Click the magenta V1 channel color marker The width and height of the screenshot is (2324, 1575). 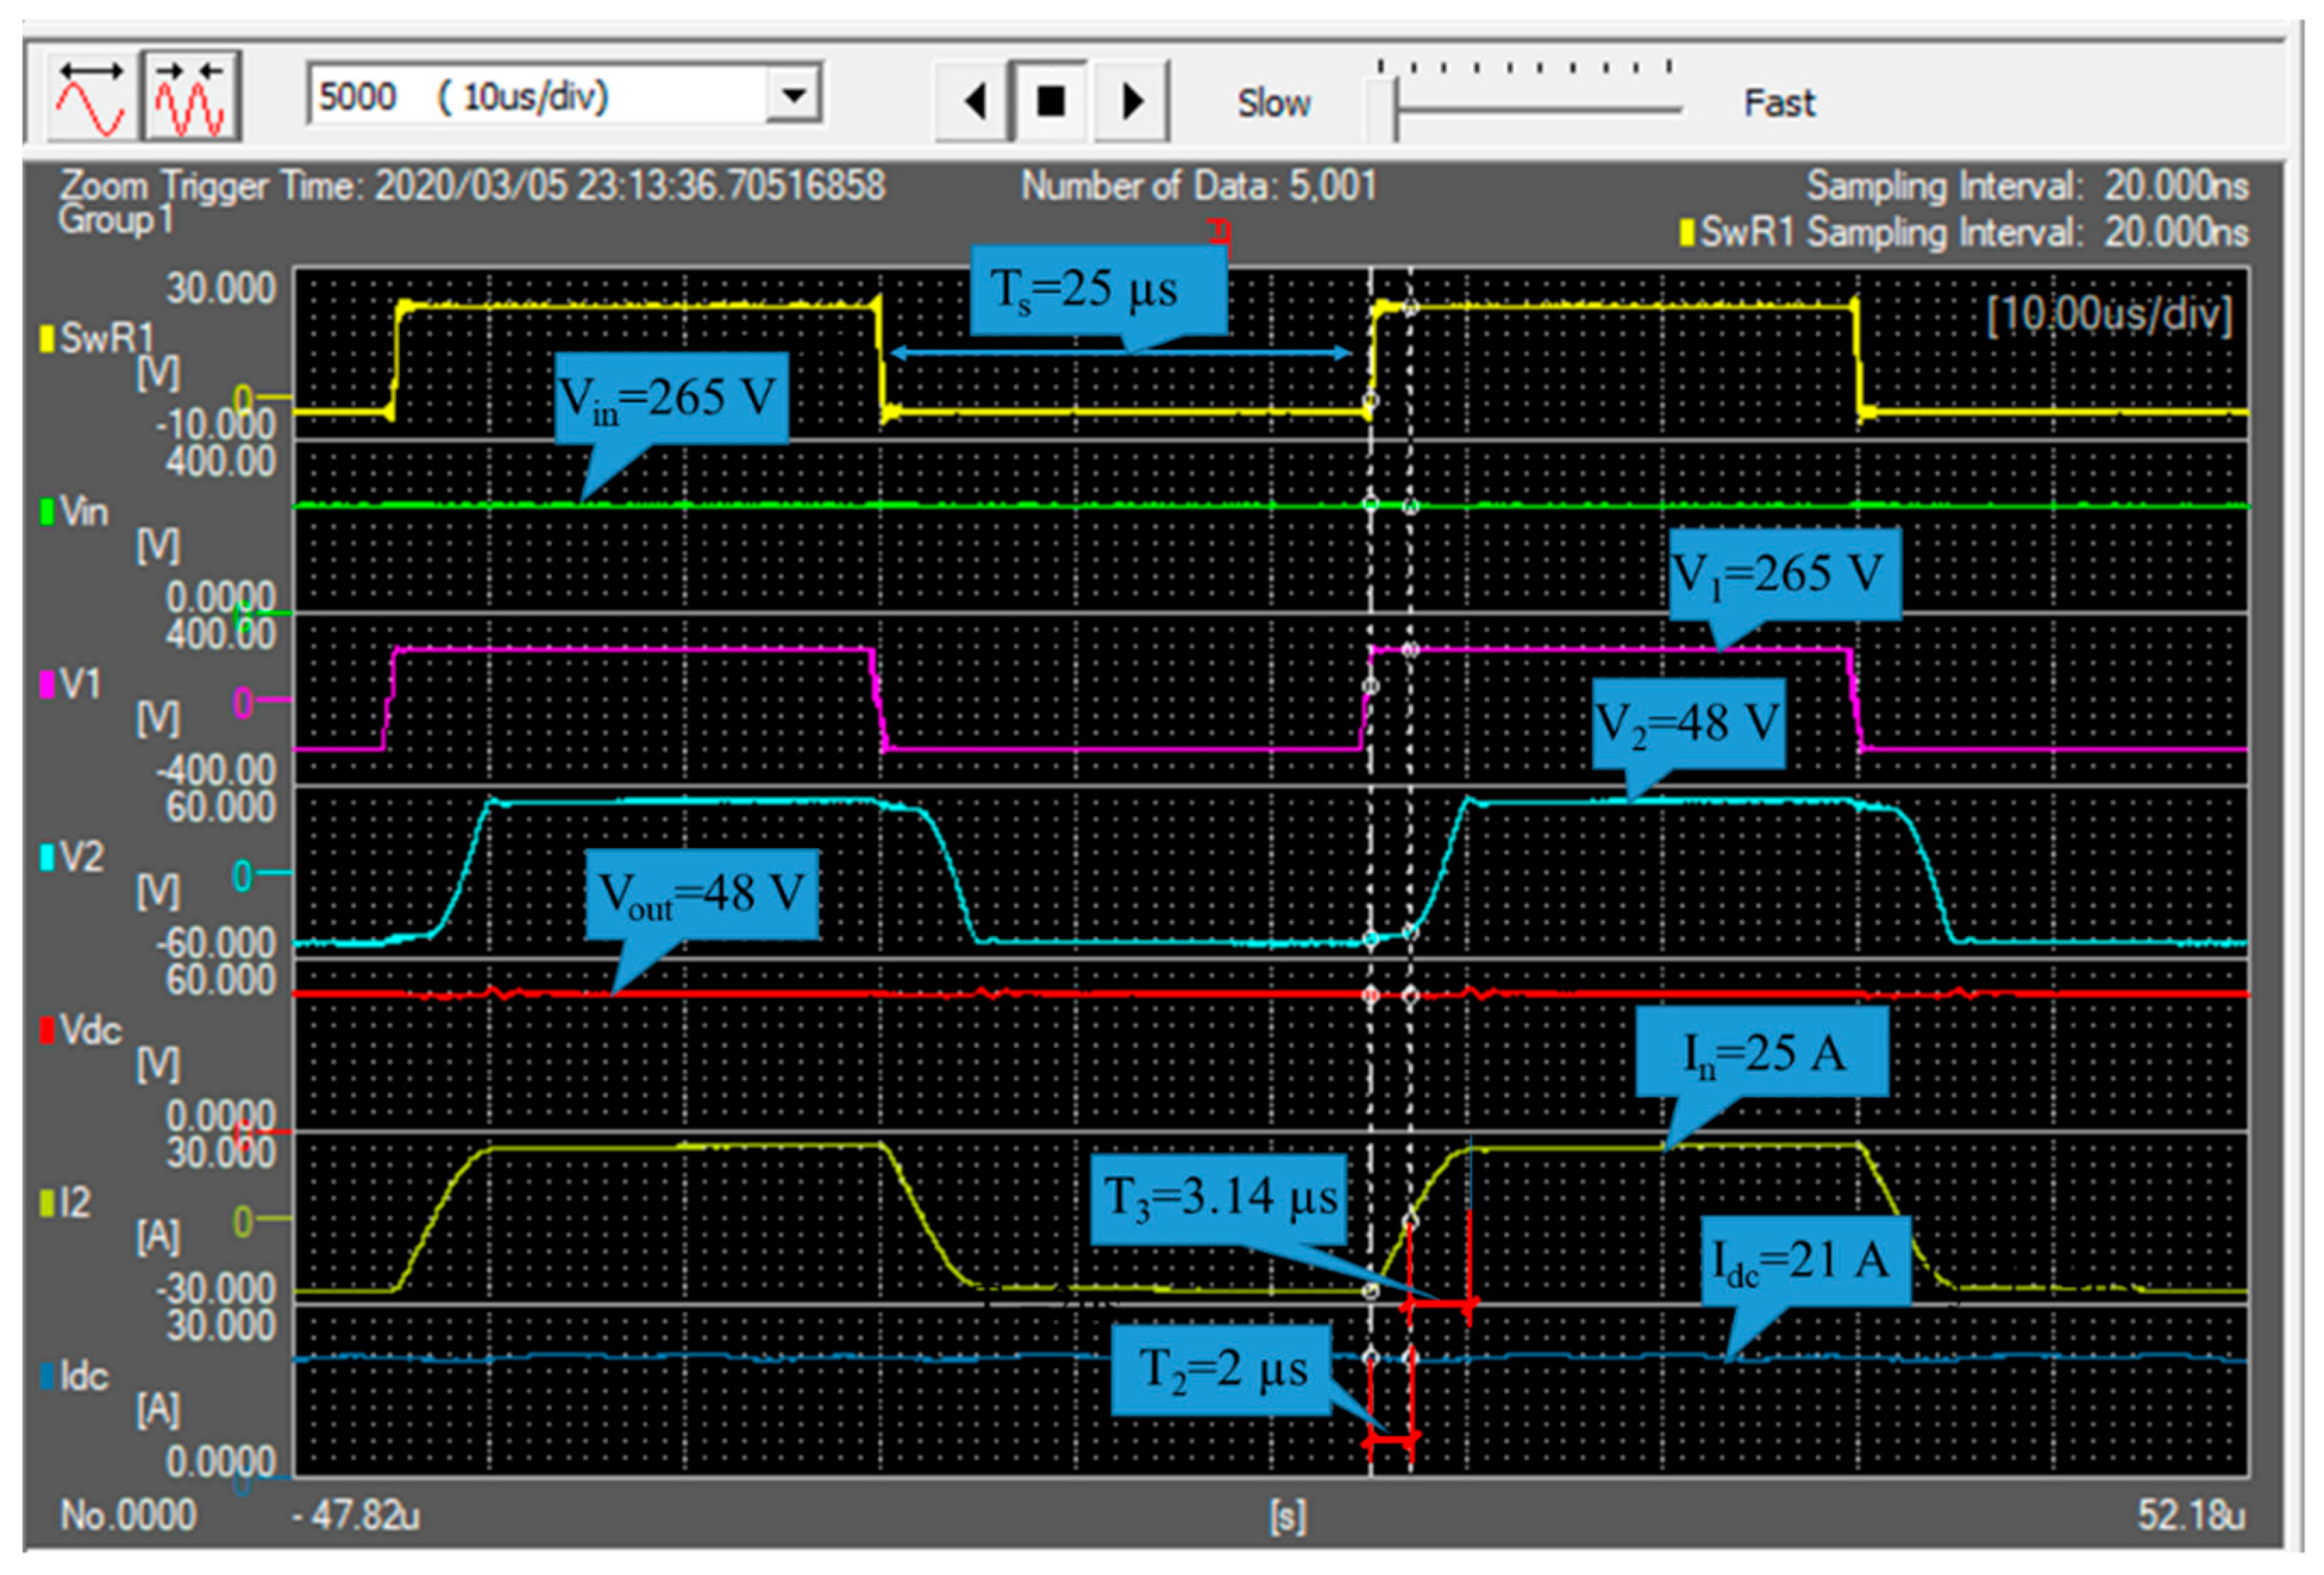point(46,684)
